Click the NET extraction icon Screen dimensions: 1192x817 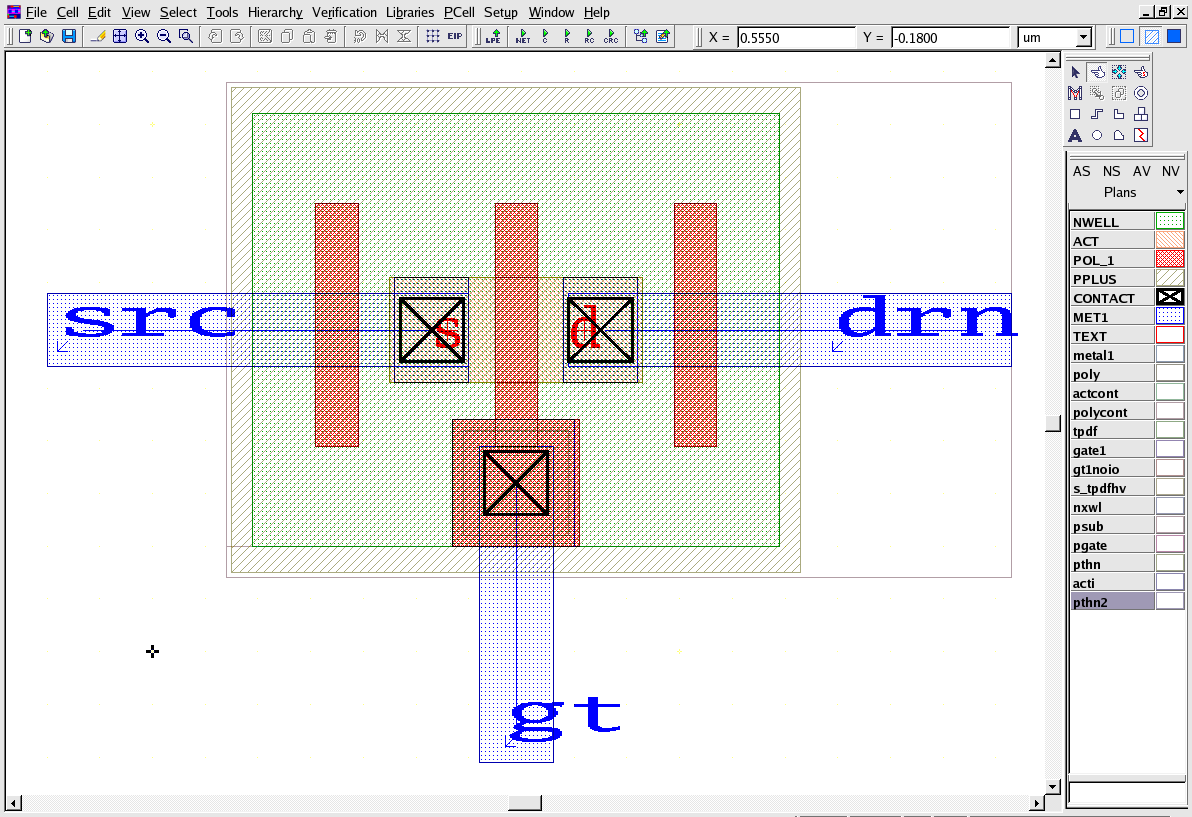pos(523,37)
